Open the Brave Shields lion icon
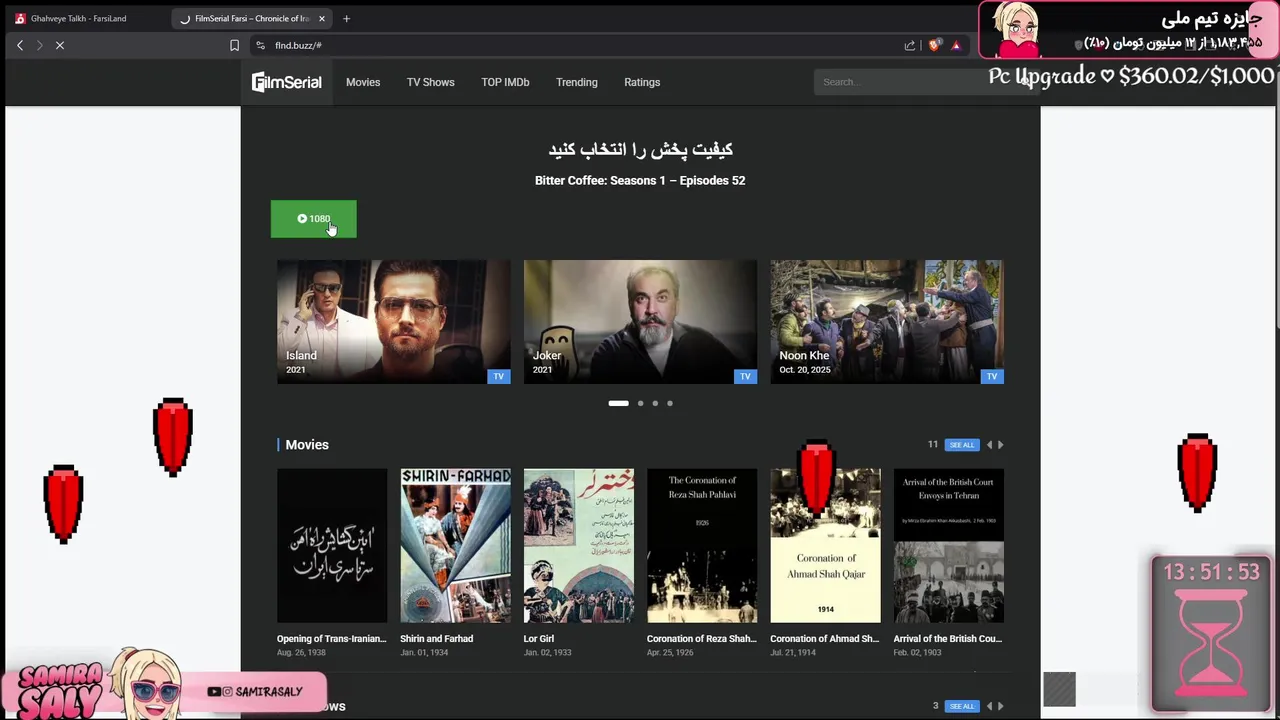 click(935, 45)
